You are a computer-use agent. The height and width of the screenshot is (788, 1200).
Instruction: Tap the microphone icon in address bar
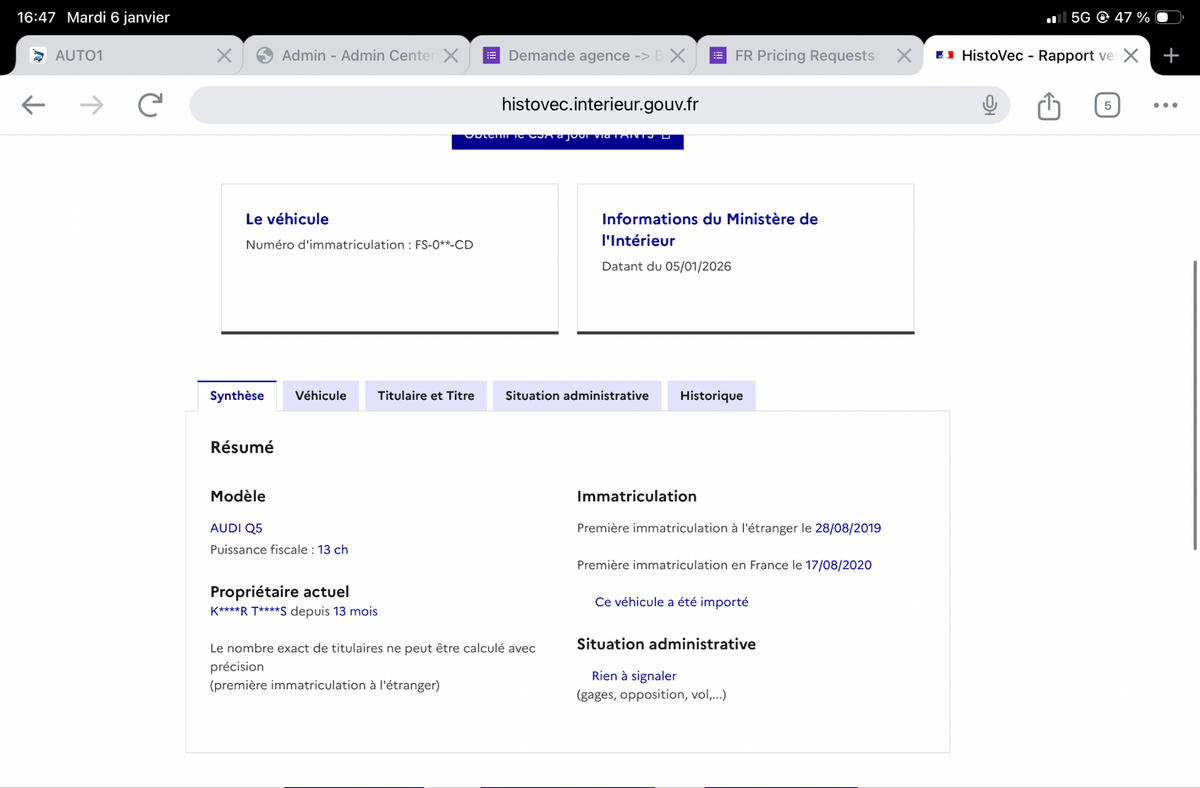[989, 105]
